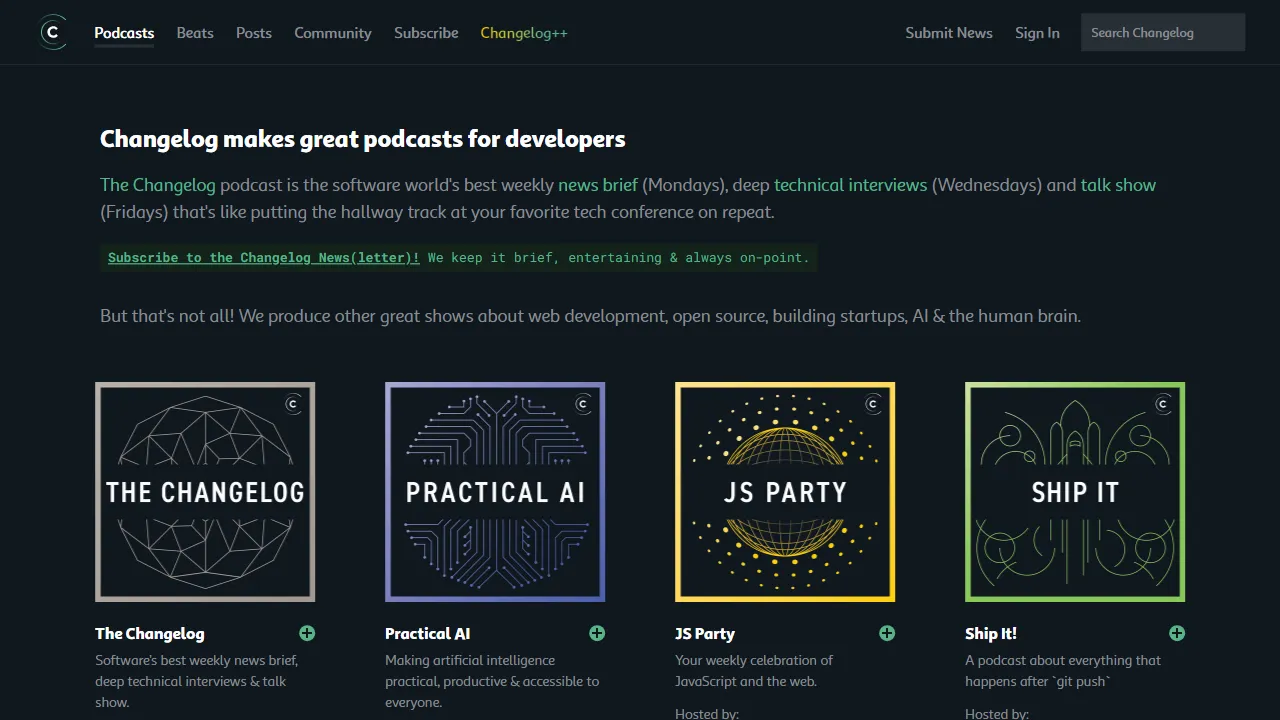This screenshot has height=720, width=1280.
Task: Open Practical AI podcast cover art
Action: coord(495,492)
